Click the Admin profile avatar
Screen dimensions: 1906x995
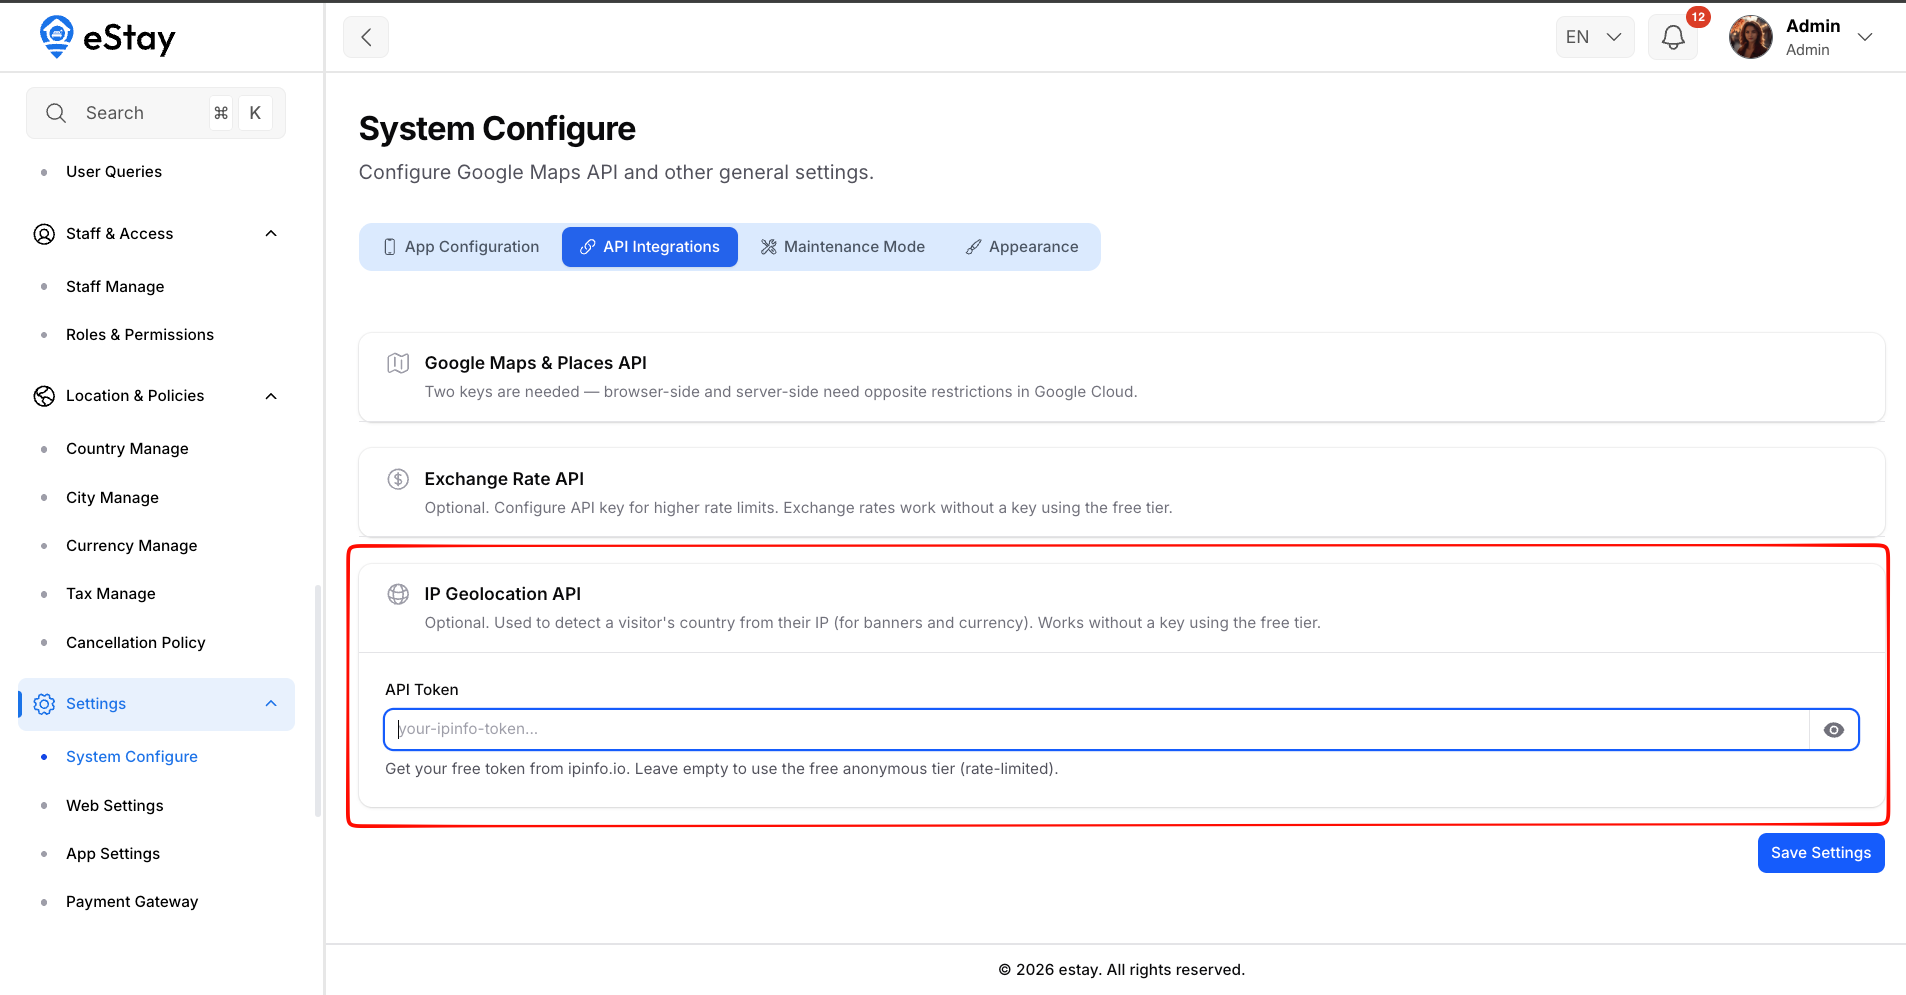tap(1750, 37)
